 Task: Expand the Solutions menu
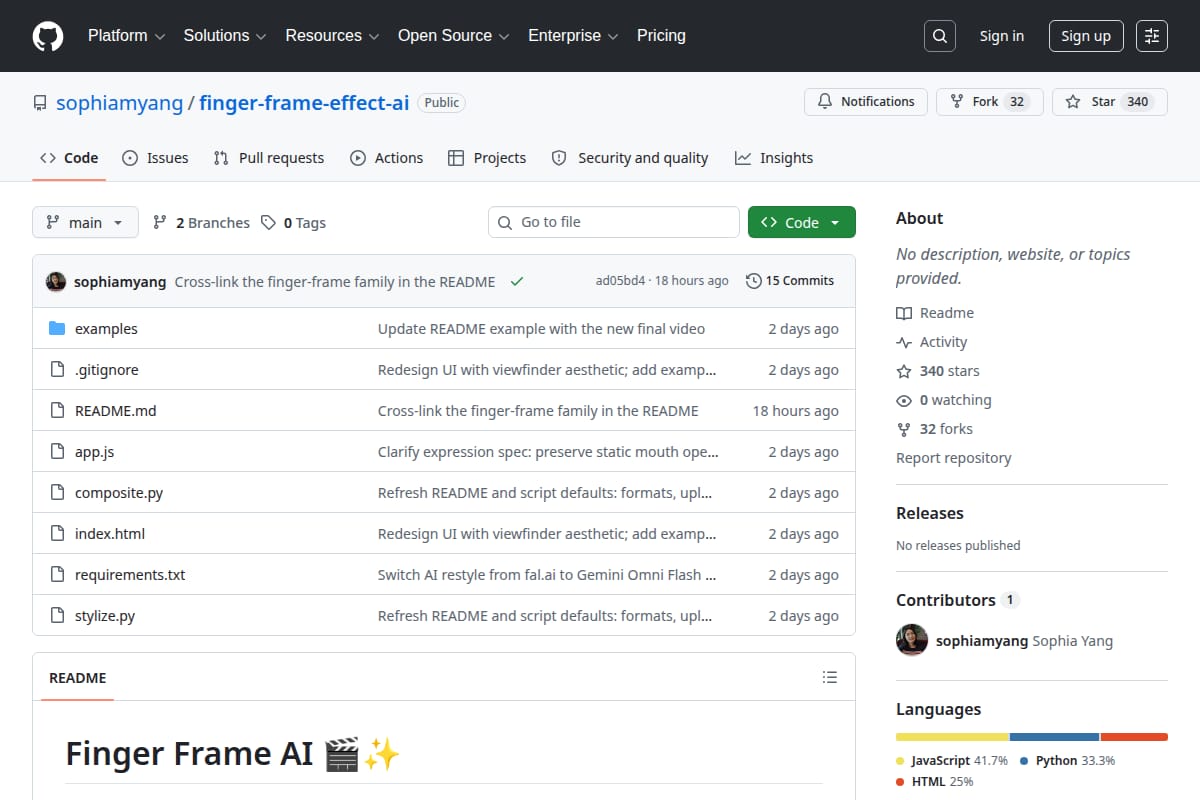[x=224, y=36]
